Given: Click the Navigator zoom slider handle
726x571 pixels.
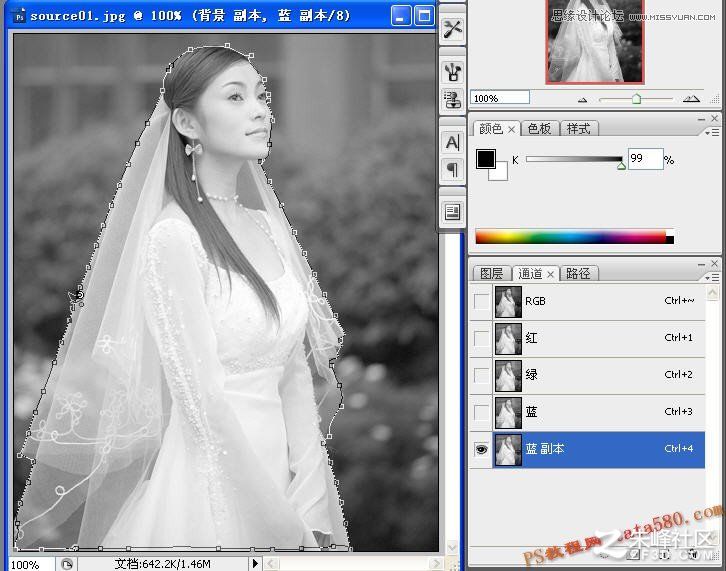Looking at the screenshot, I should pyautogui.click(x=636, y=99).
